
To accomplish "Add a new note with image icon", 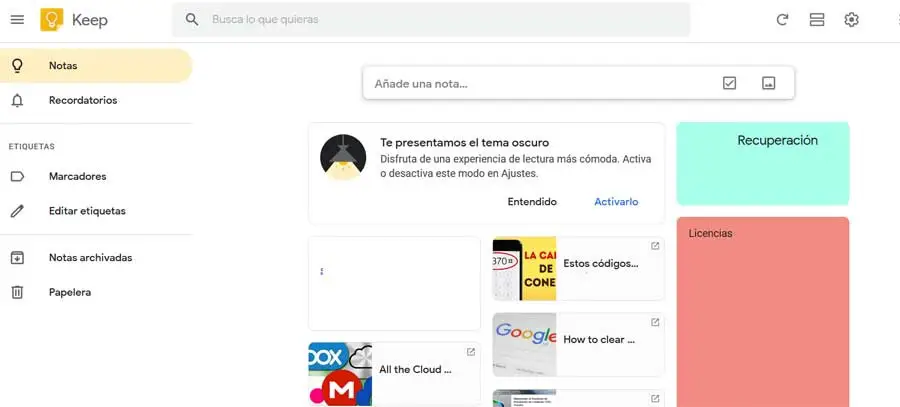I will pyautogui.click(x=769, y=83).
